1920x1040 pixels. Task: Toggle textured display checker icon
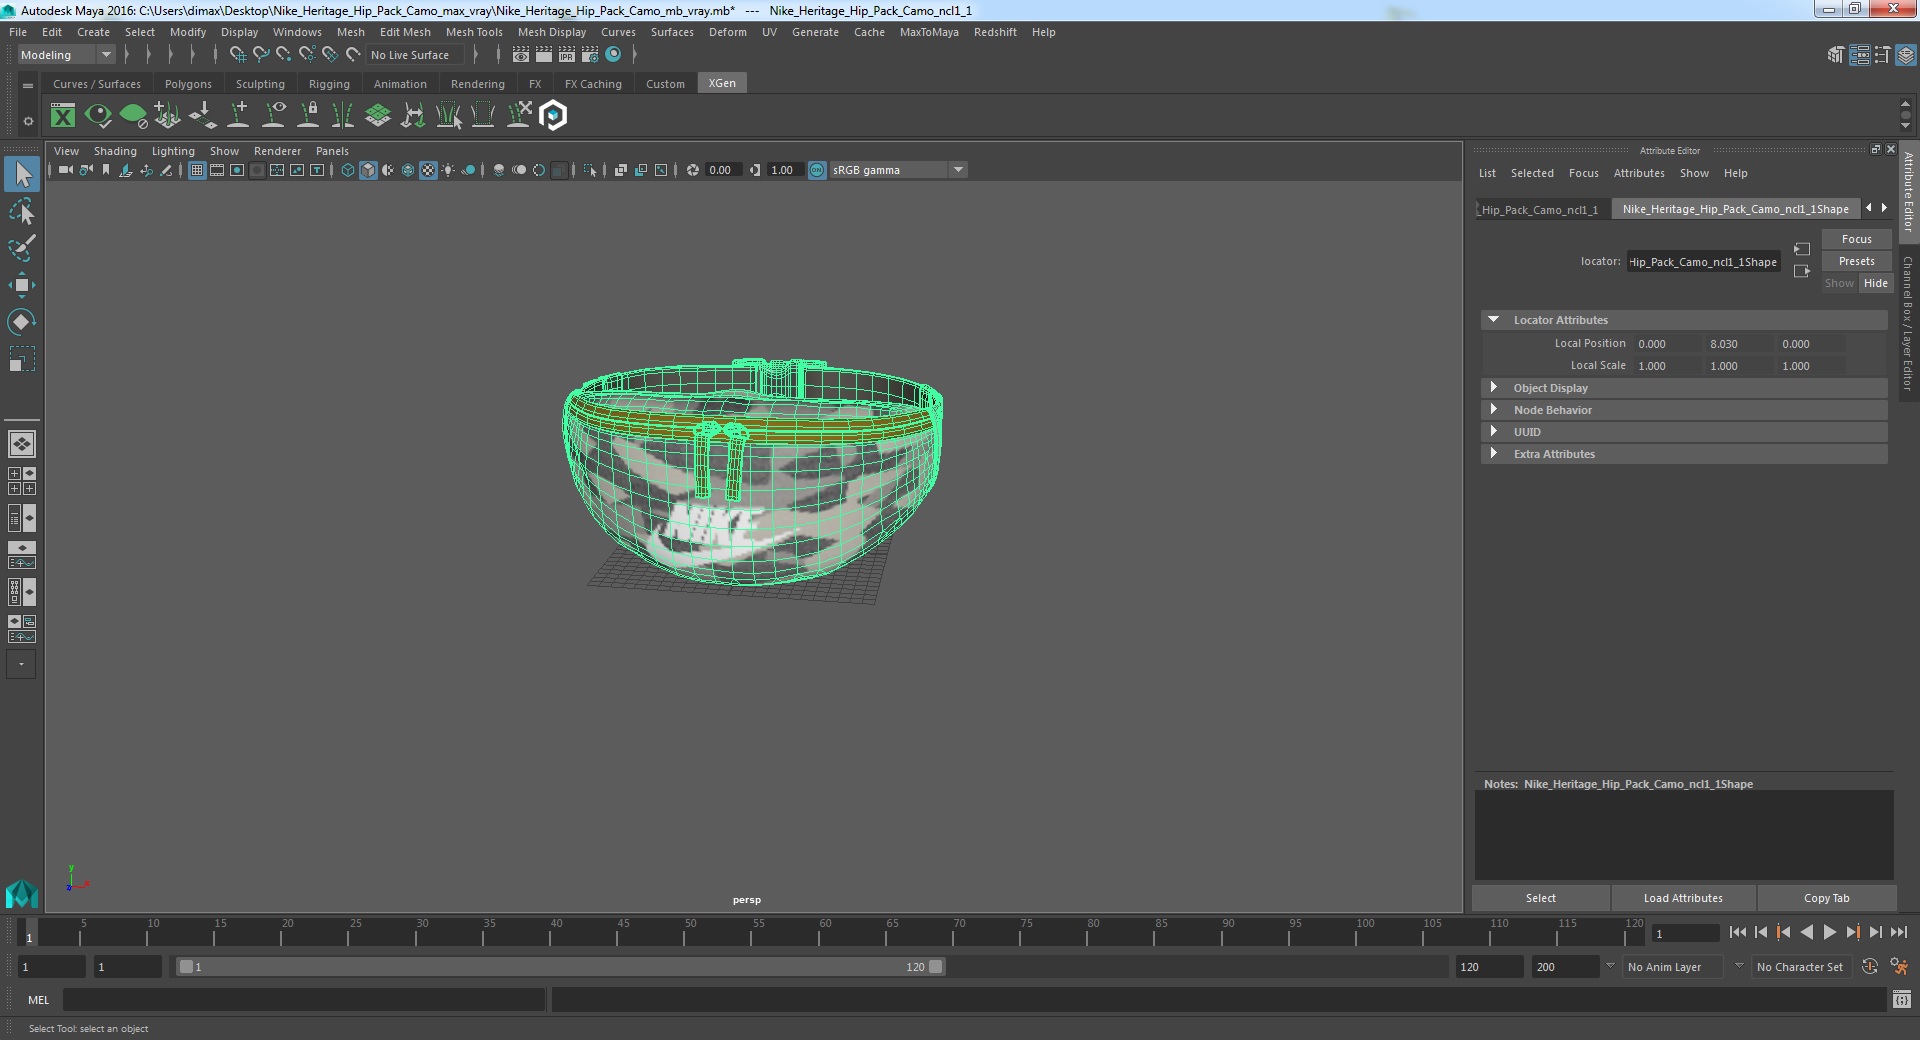click(428, 170)
